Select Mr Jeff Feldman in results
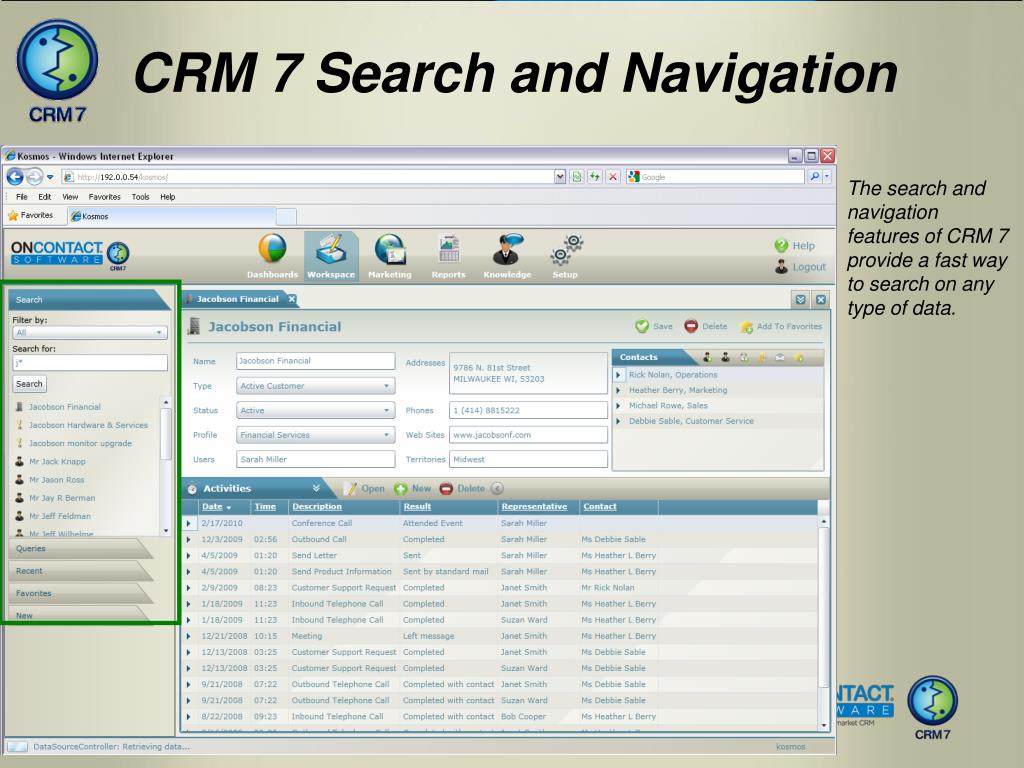The image size is (1024, 768). pyautogui.click(x=60, y=517)
